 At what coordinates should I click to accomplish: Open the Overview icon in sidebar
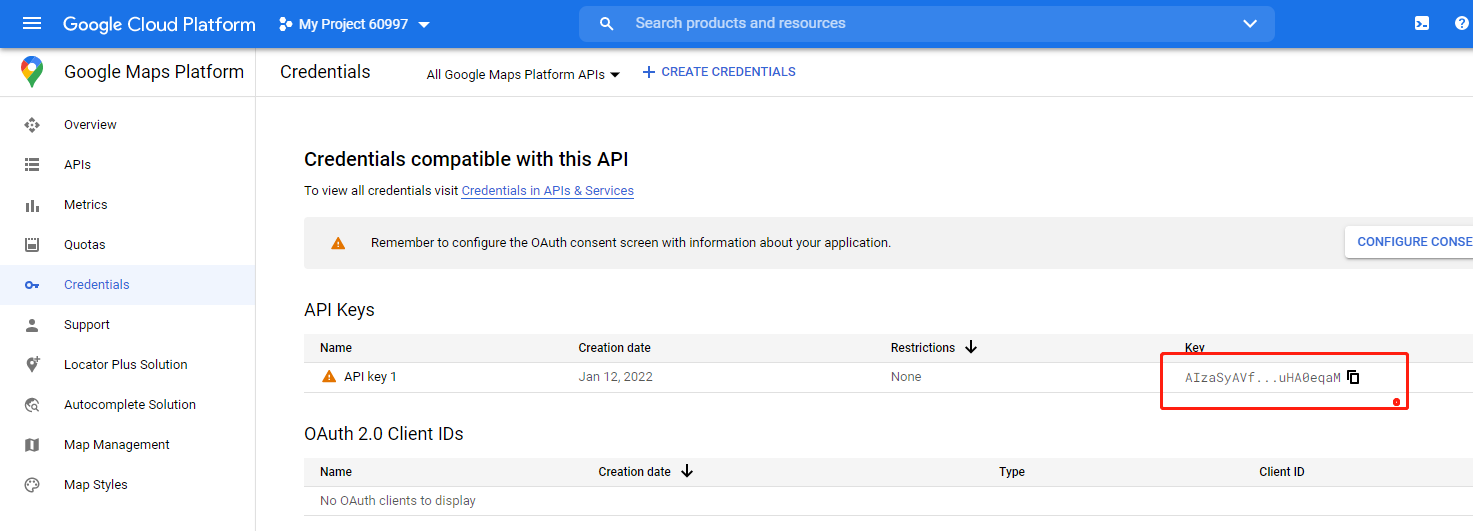[32, 125]
